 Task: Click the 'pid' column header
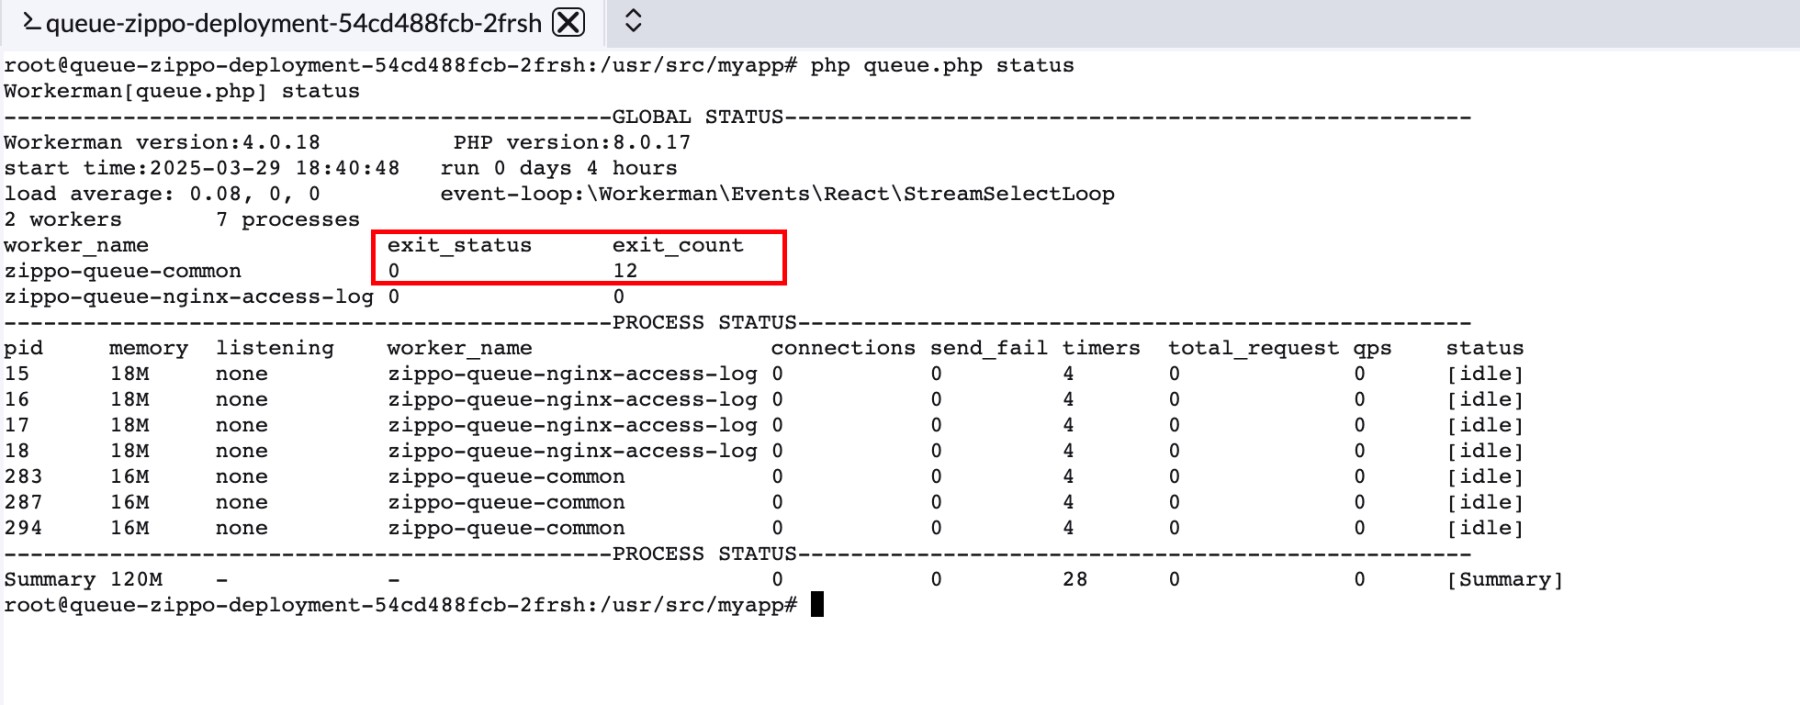(x=23, y=348)
